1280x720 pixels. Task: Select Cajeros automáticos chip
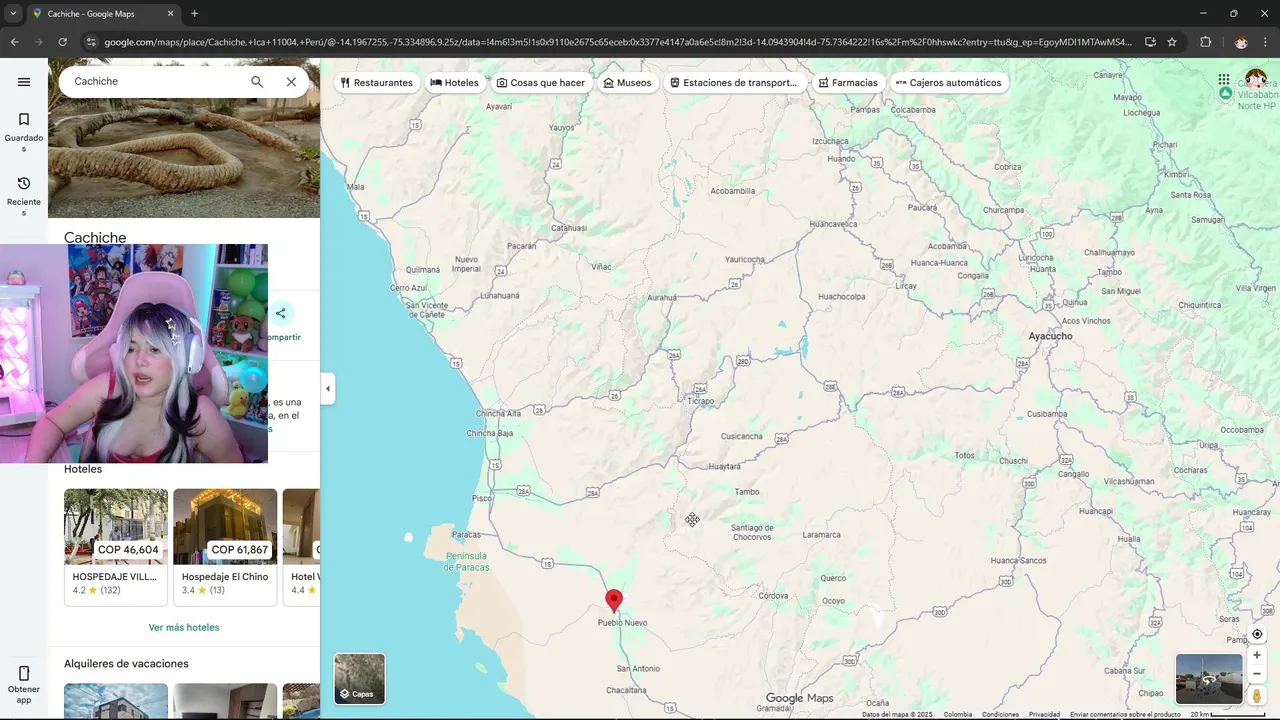[948, 83]
